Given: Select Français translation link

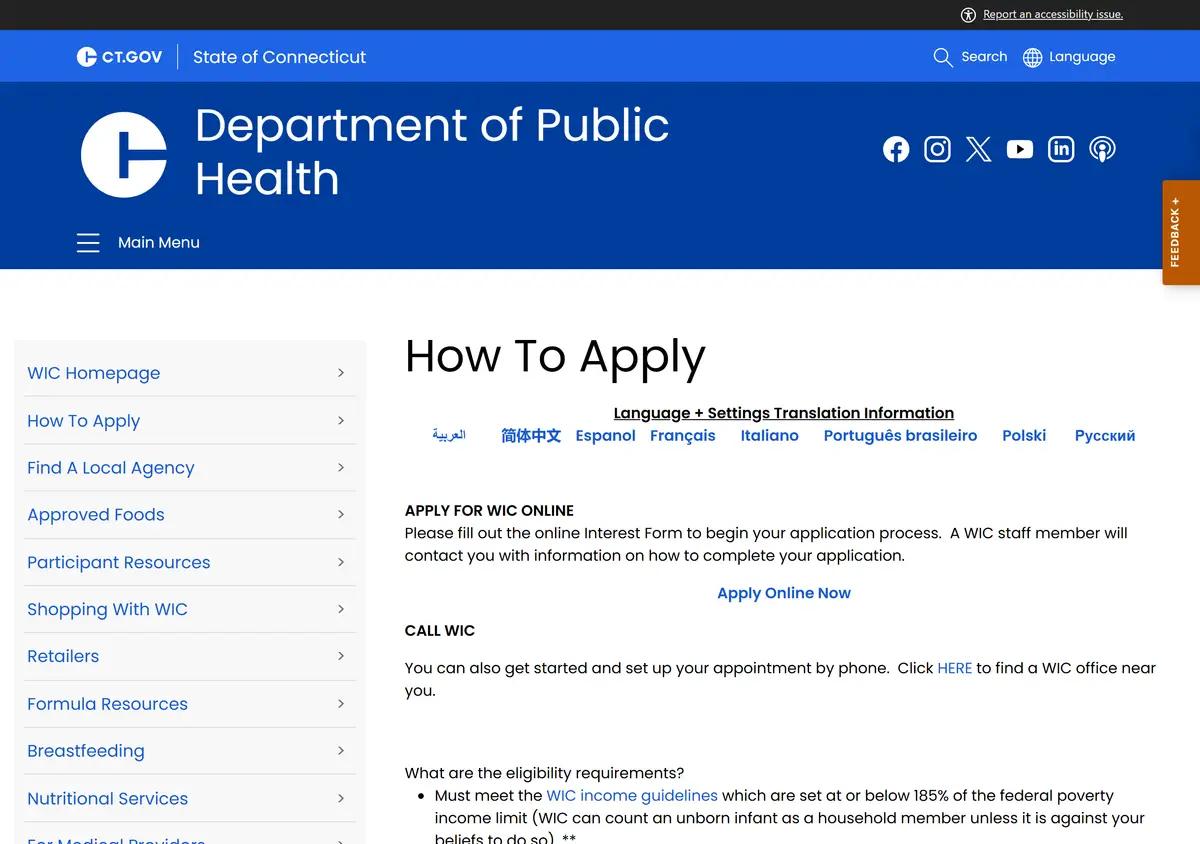Looking at the screenshot, I should (683, 436).
